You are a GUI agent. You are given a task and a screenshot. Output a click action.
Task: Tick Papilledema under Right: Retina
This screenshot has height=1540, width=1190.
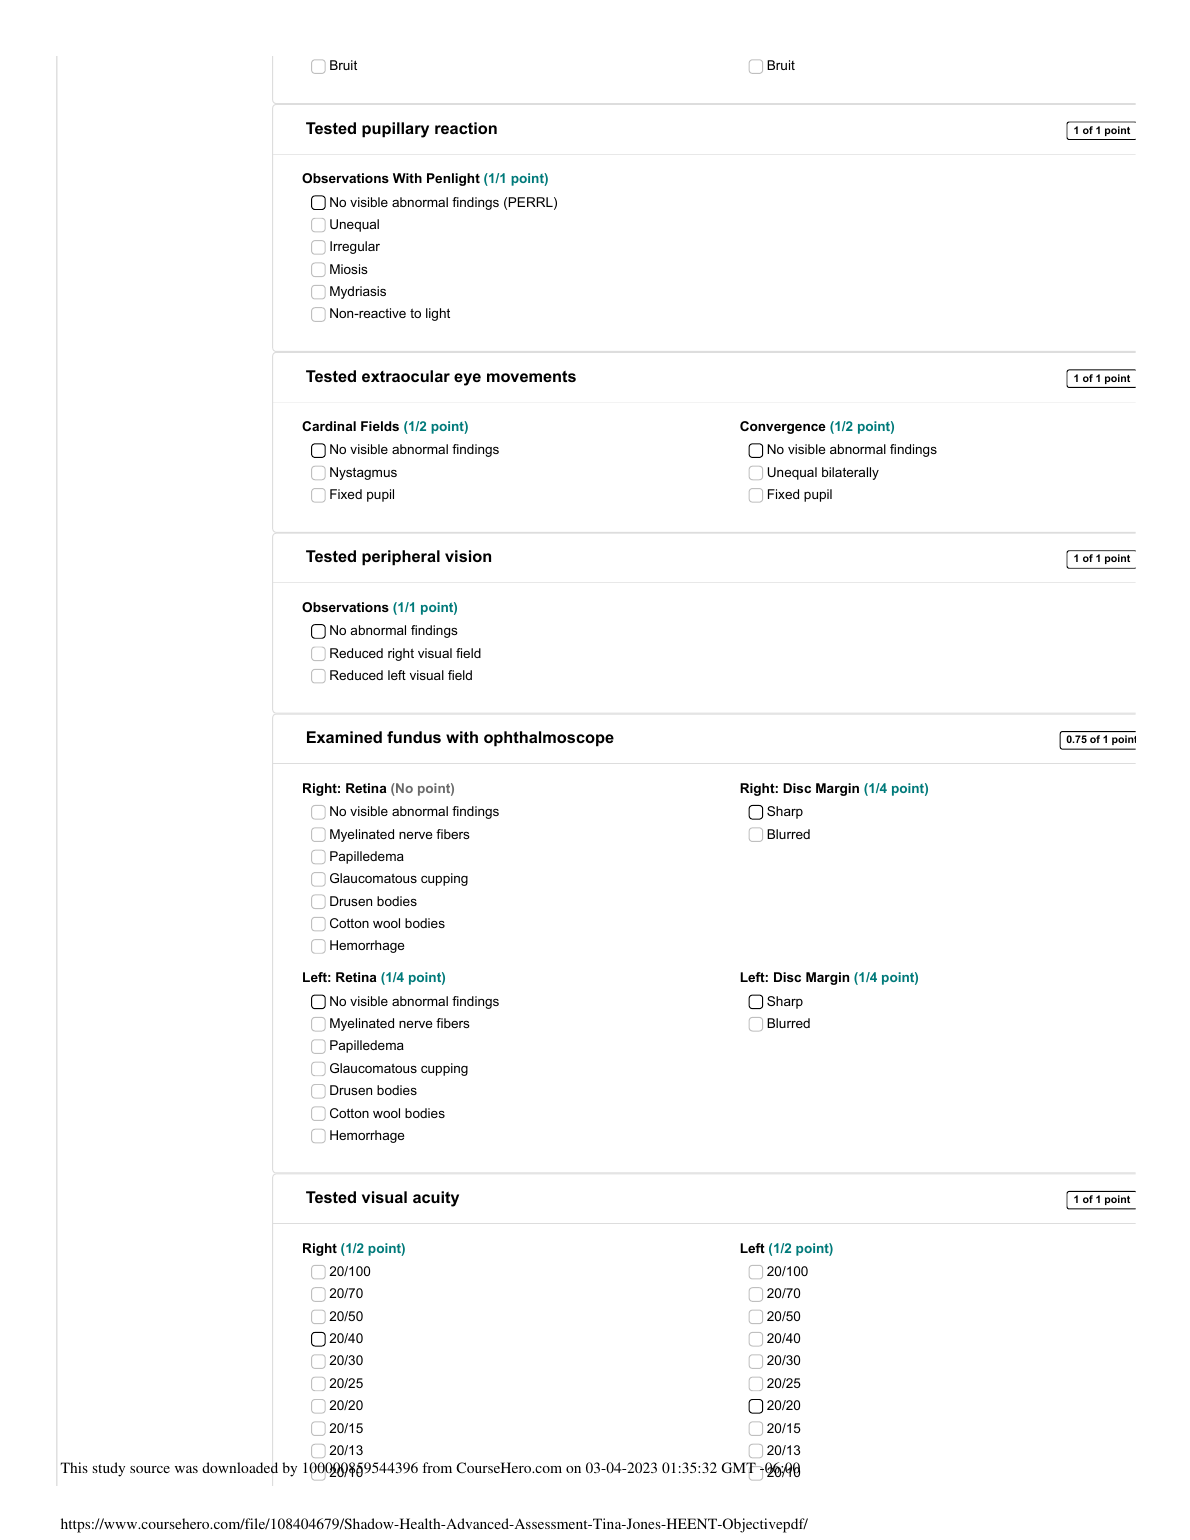[318, 857]
